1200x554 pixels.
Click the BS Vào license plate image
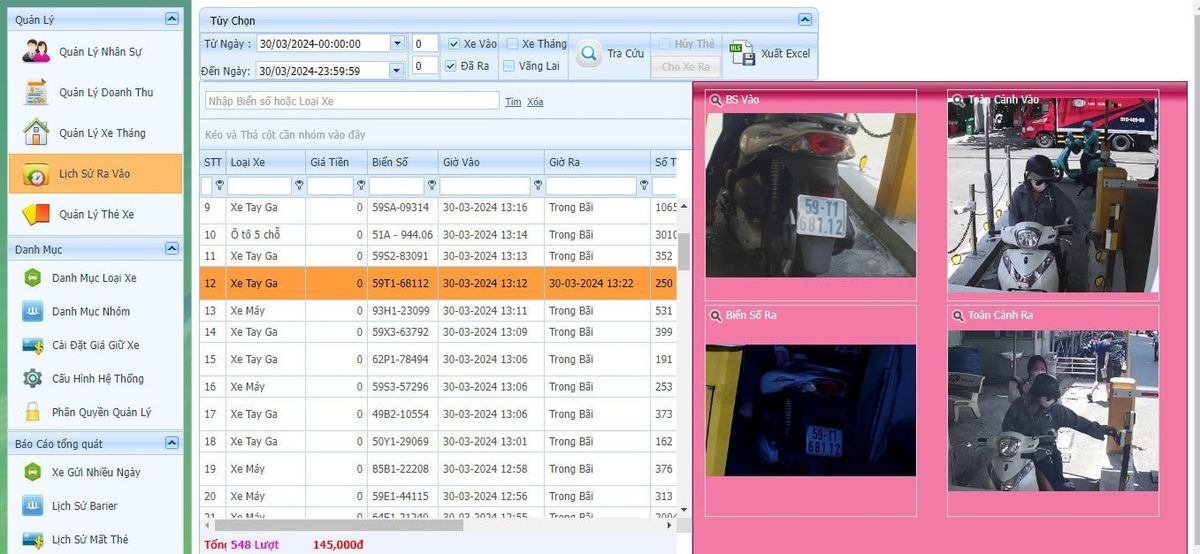pyautogui.click(x=810, y=194)
